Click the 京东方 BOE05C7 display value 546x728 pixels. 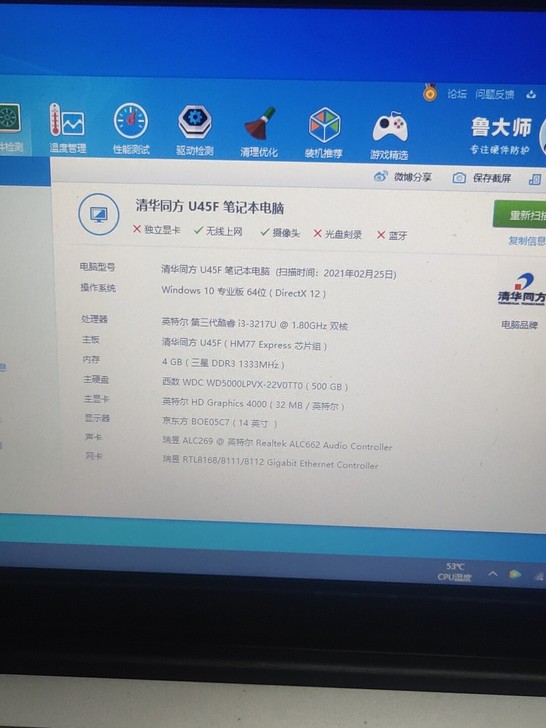[x=220, y=422]
